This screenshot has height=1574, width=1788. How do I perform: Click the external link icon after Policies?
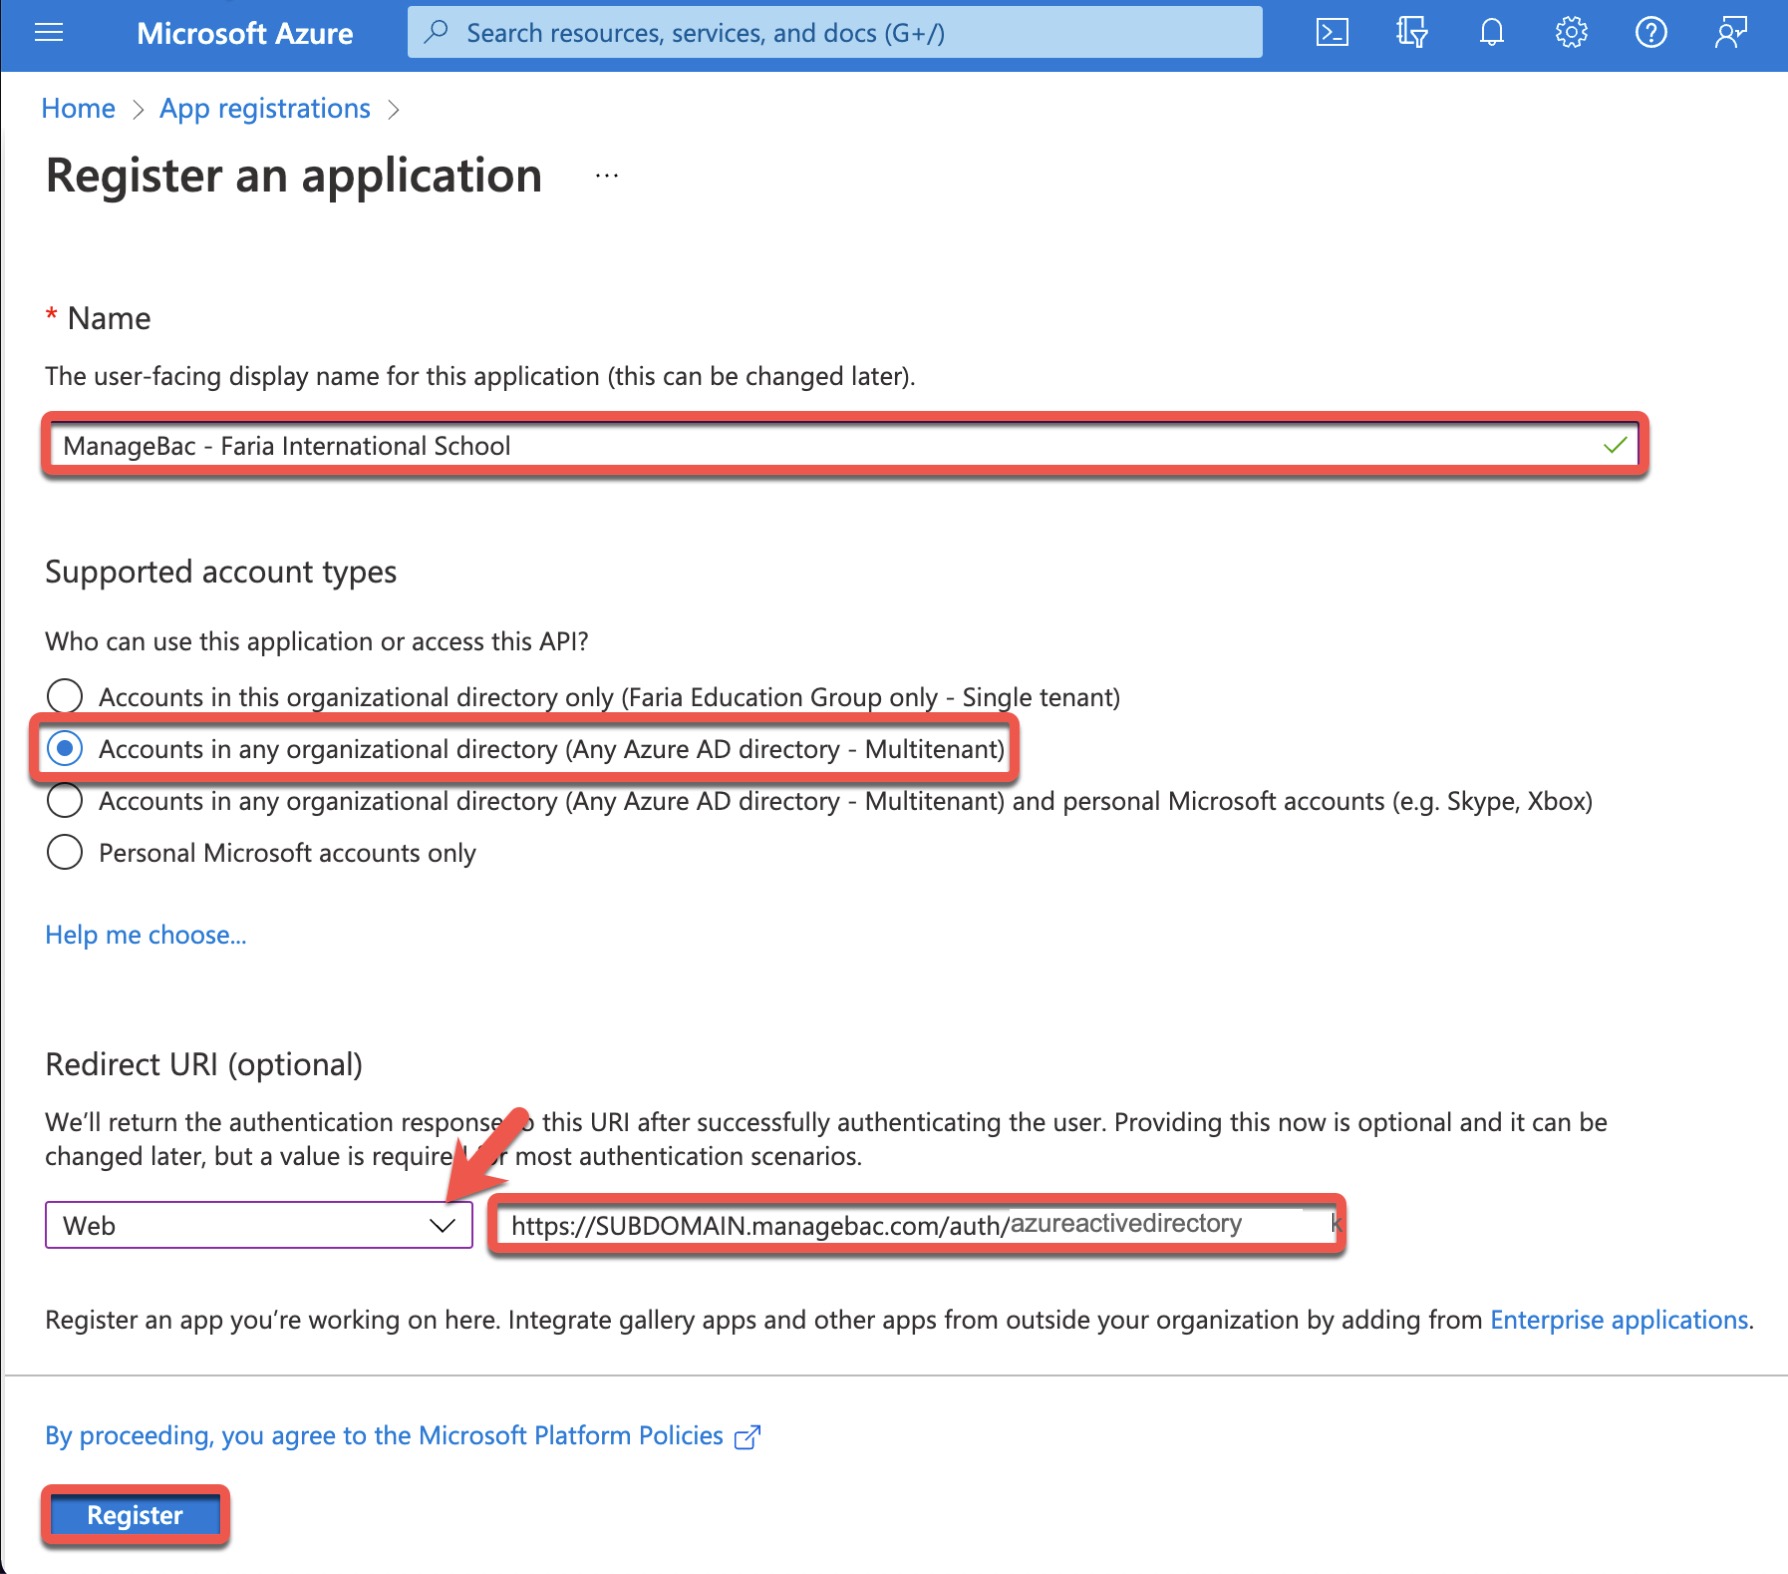point(747,1437)
